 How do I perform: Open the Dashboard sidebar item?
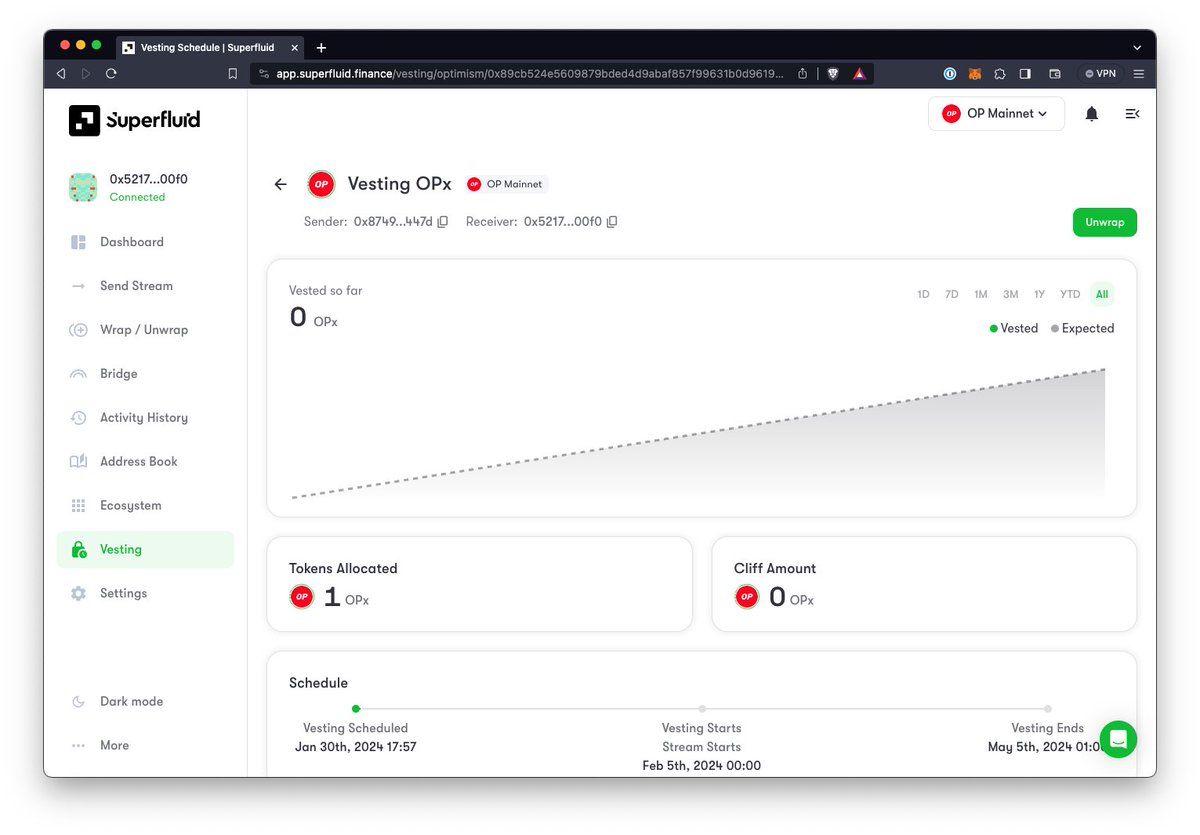(145, 242)
